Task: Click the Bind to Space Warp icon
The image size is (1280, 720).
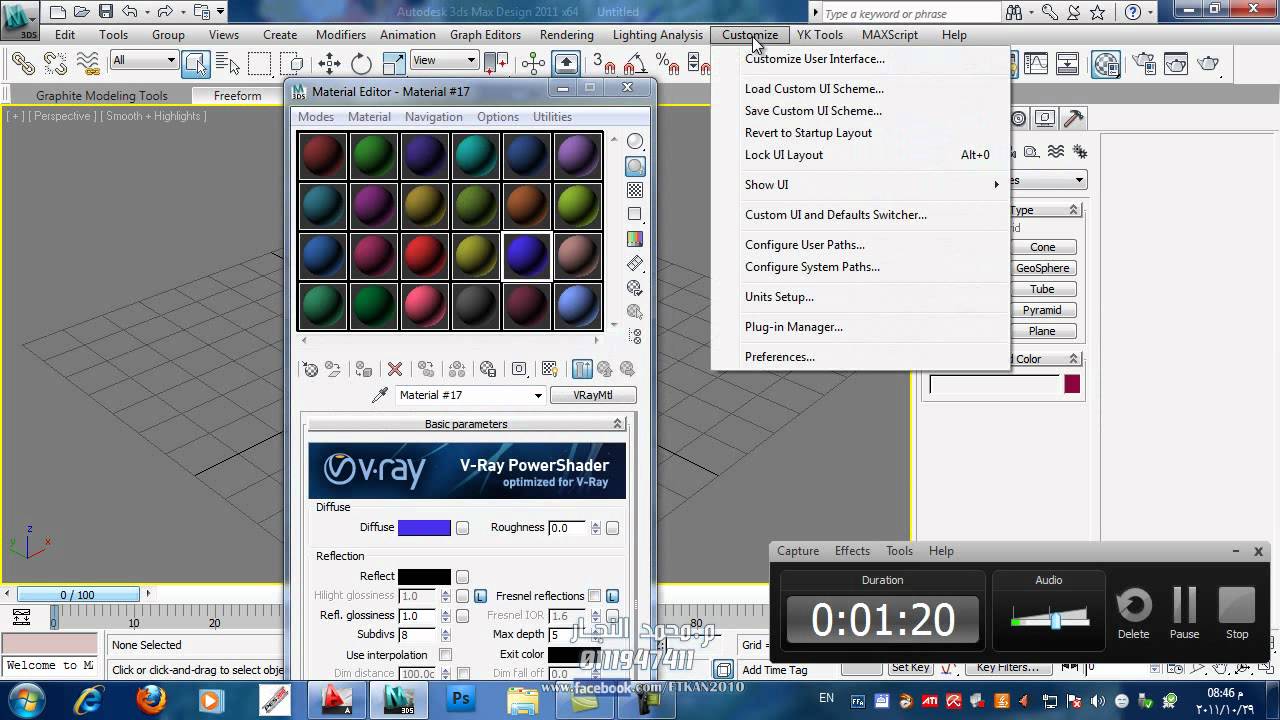Action: [x=87, y=63]
